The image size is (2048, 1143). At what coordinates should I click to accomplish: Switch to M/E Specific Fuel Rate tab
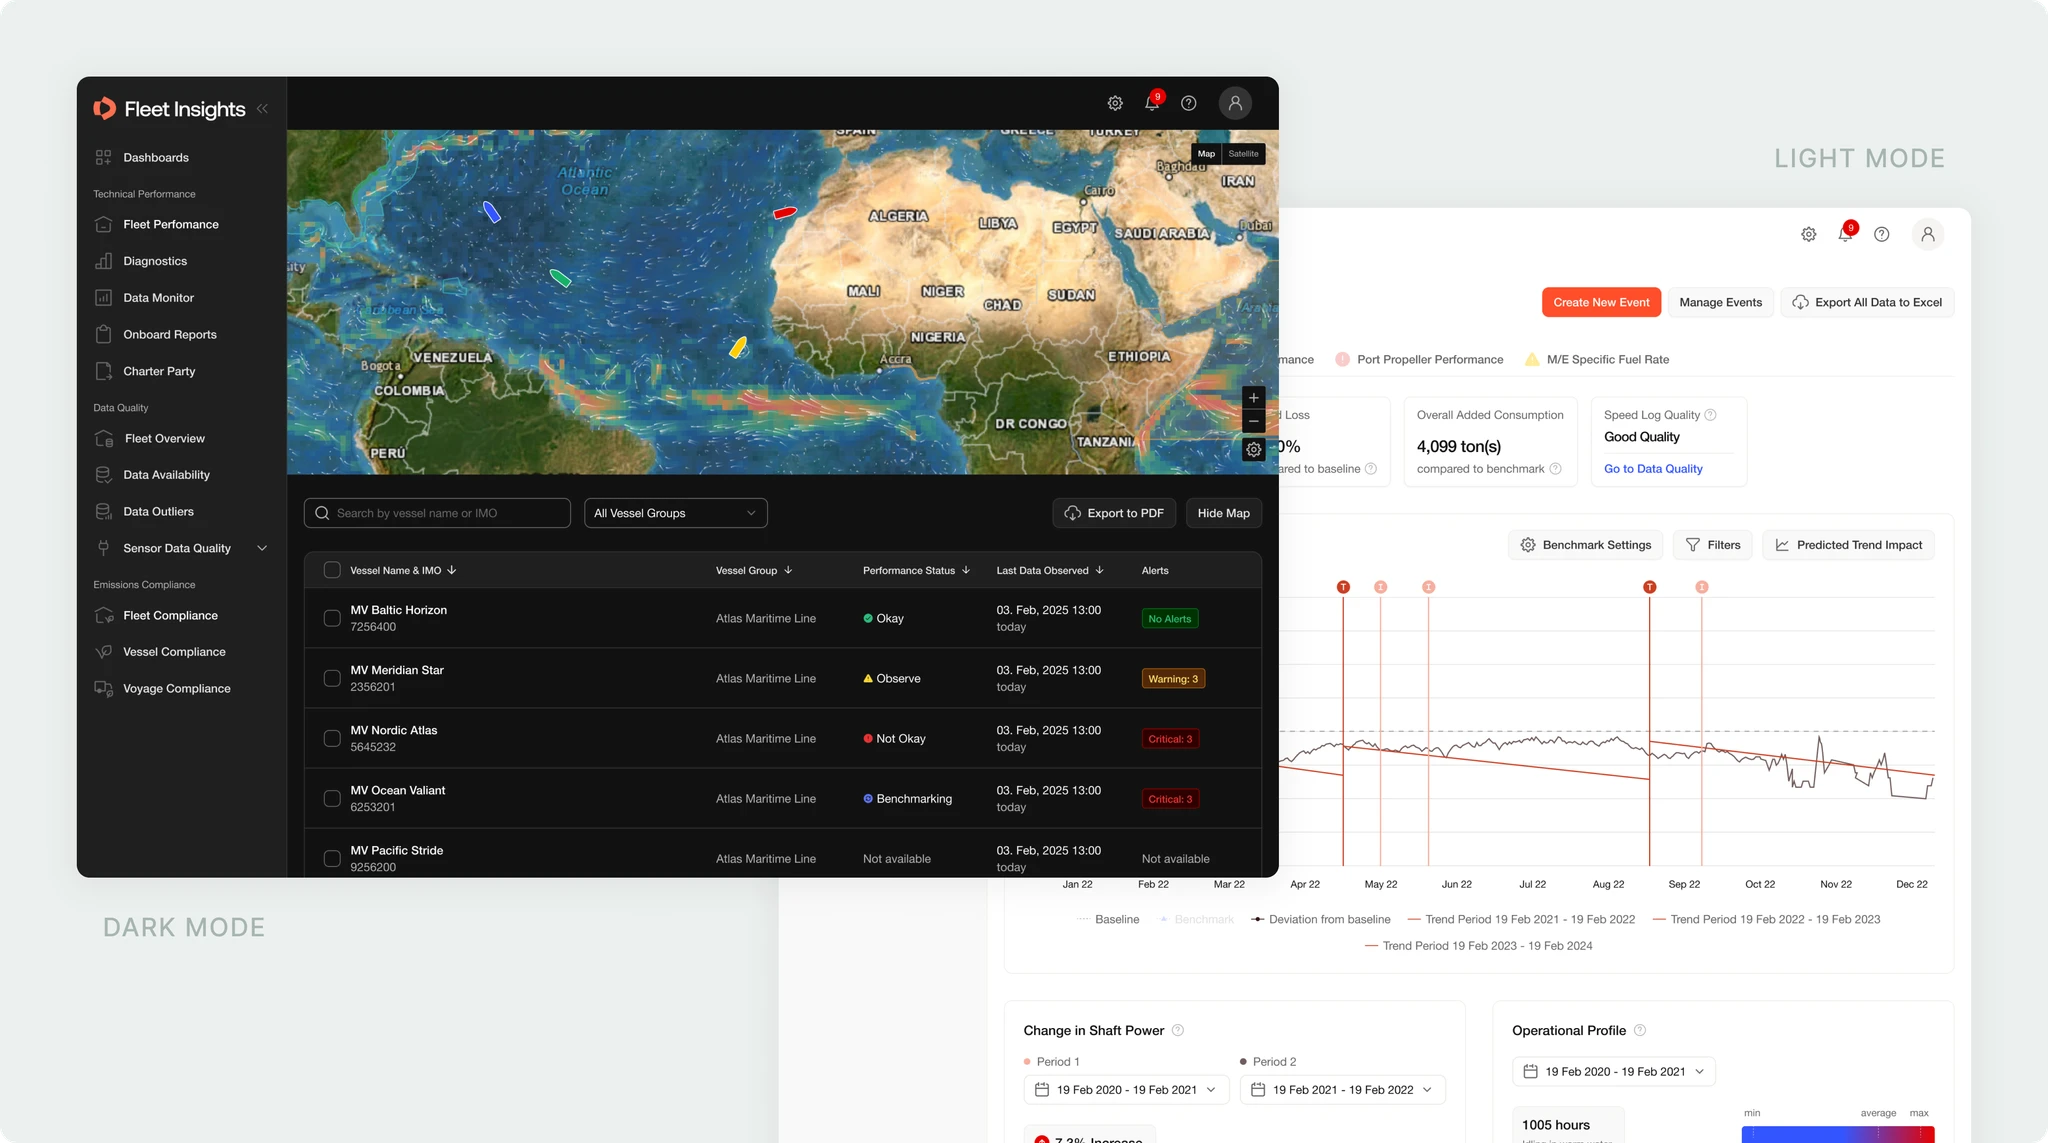[1596, 360]
